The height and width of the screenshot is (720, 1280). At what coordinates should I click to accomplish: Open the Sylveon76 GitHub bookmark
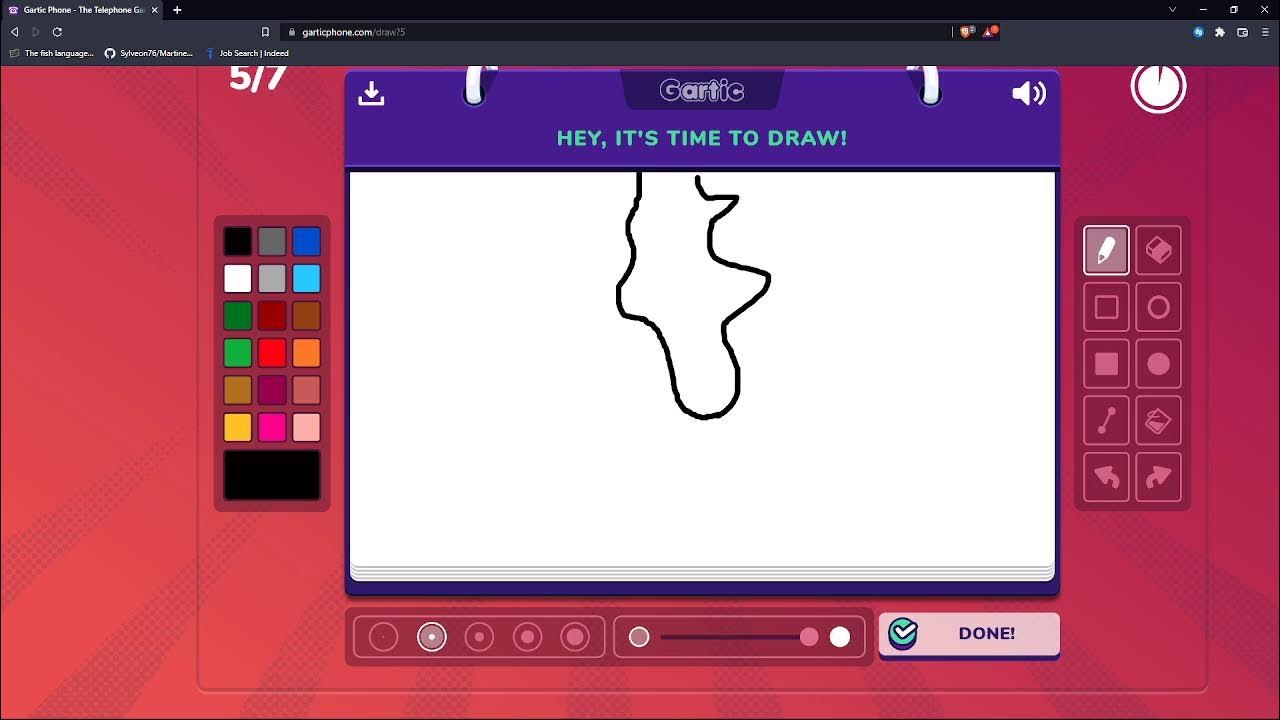click(149, 53)
